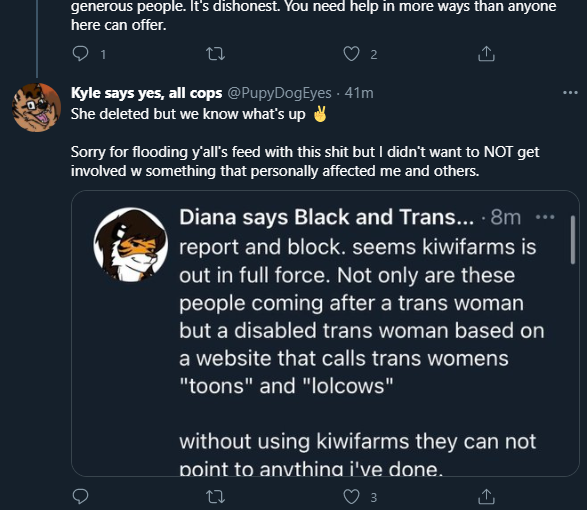The width and height of the screenshot is (587, 510).
Task: Open the 'Diana says Black and Trans...' name
Action: click(x=326, y=217)
